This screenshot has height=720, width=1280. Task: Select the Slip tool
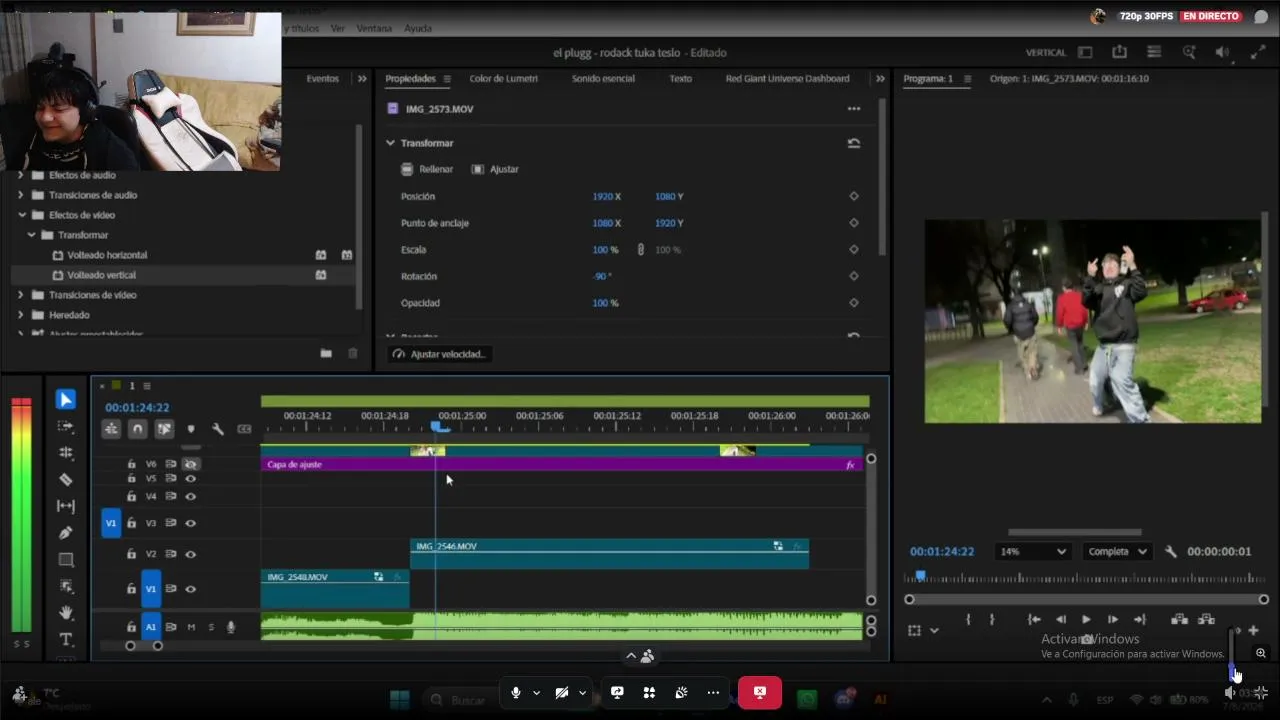(x=66, y=506)
